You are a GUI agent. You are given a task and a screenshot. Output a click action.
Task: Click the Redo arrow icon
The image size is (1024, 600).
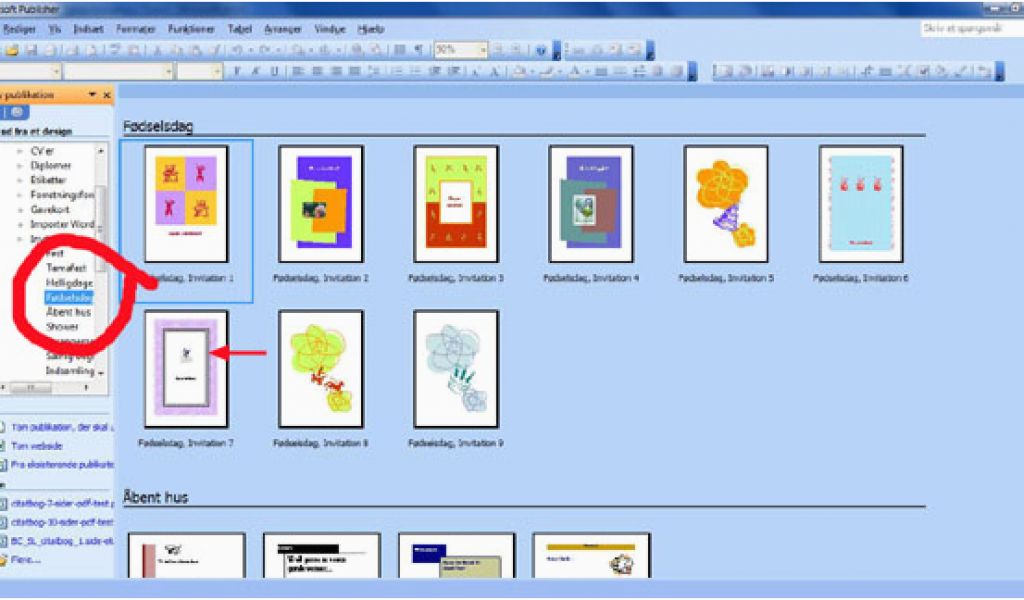coord(264,50)
